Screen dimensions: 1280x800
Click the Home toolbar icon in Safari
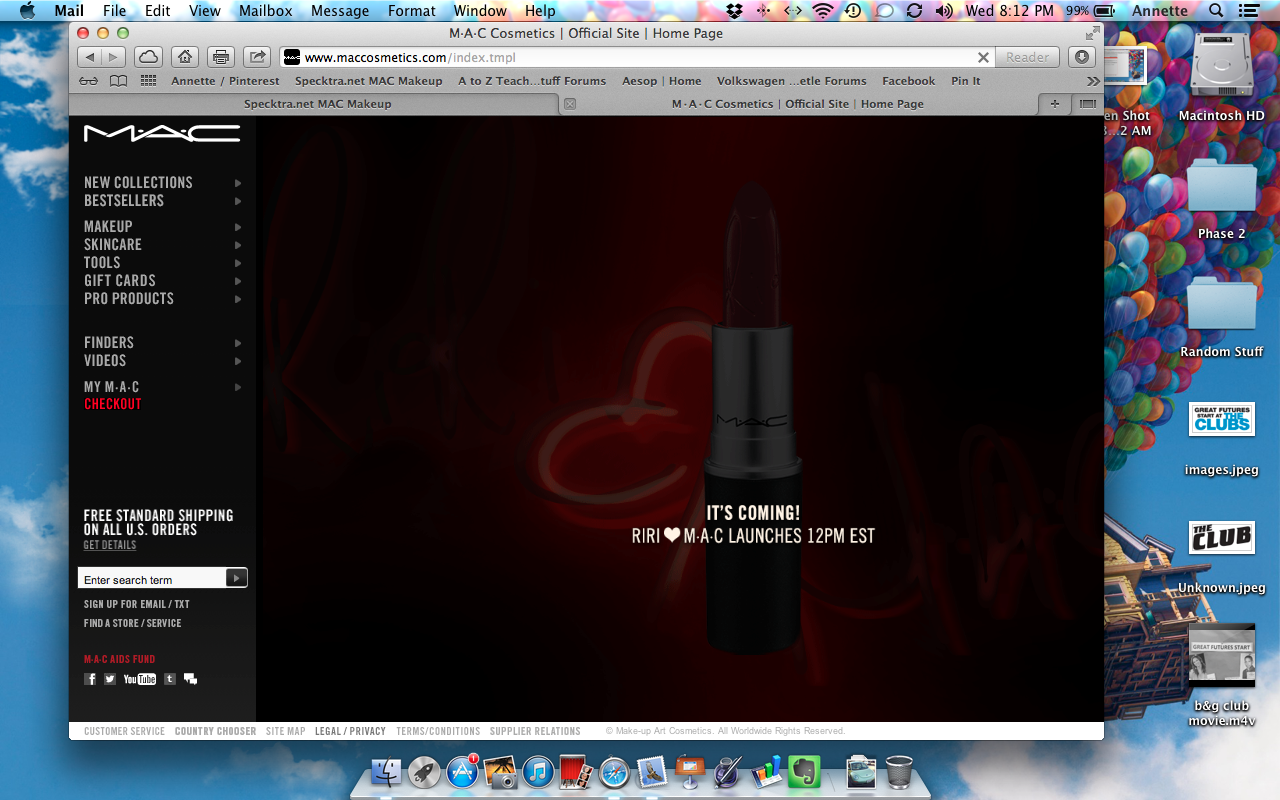pos(184,57)
